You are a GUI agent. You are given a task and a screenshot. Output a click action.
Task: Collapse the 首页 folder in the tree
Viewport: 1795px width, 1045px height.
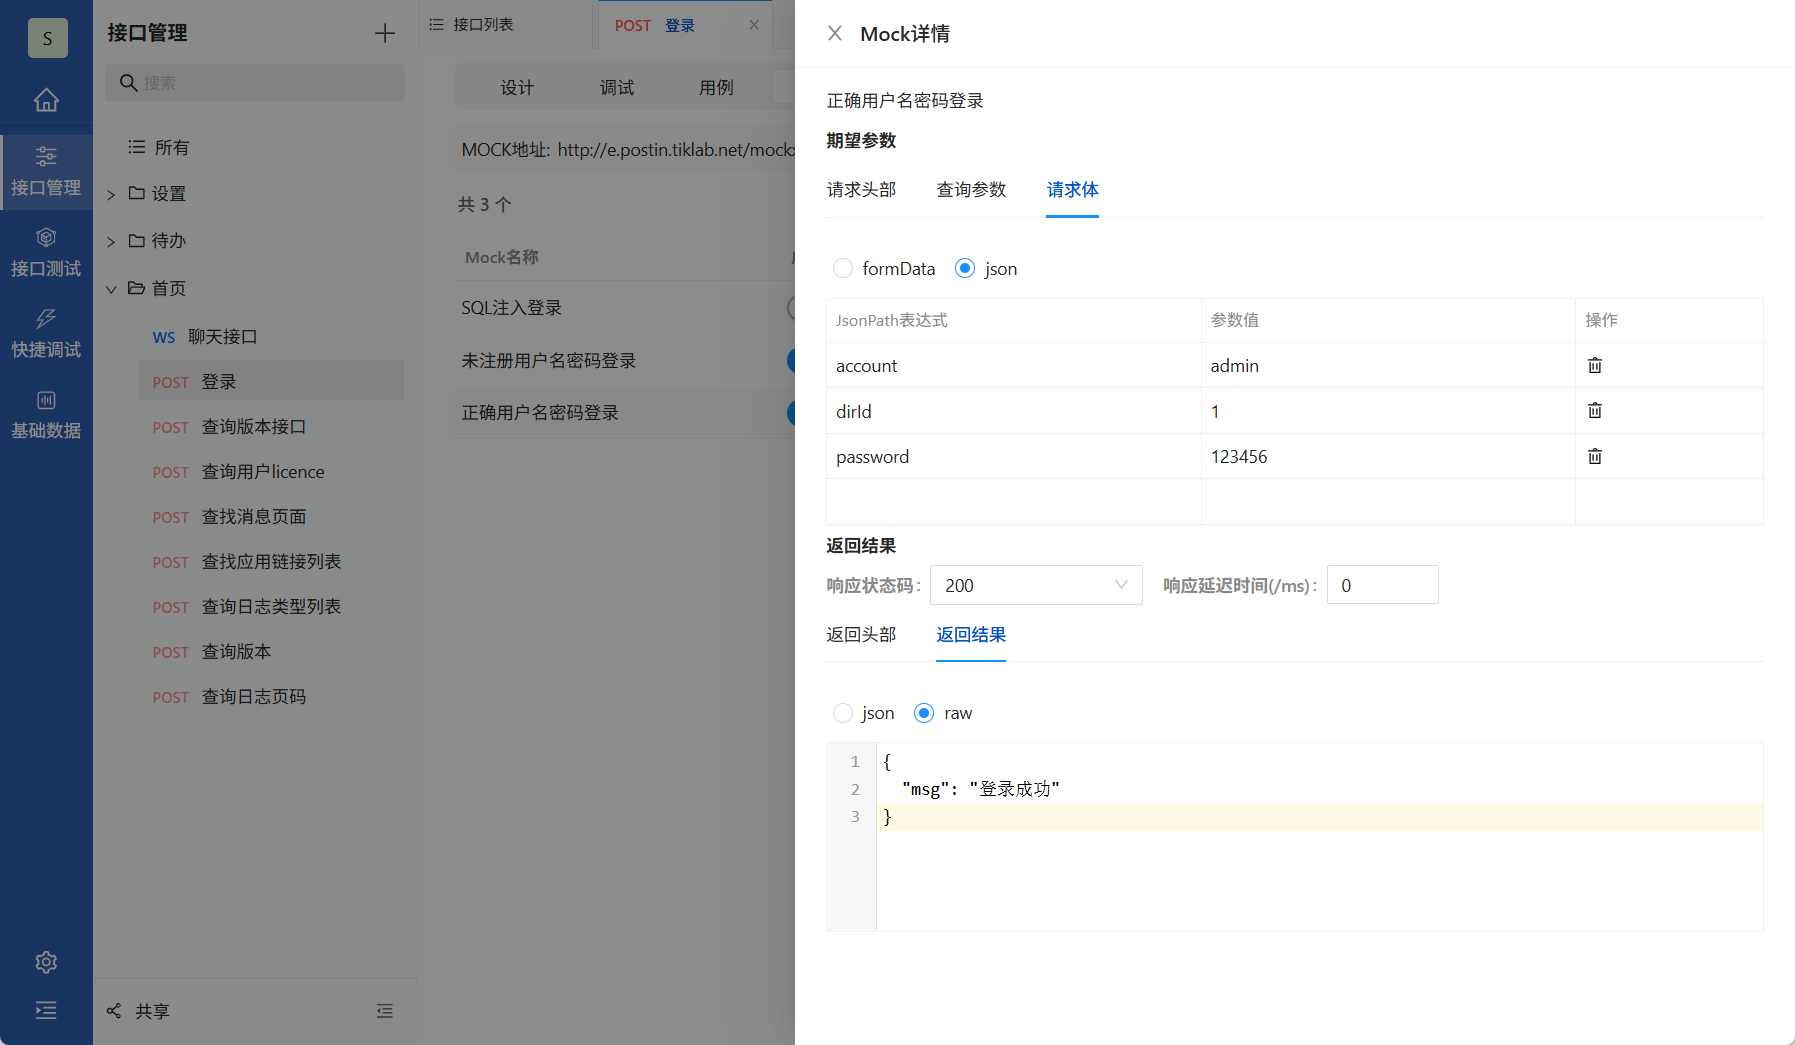click(112, 289)
